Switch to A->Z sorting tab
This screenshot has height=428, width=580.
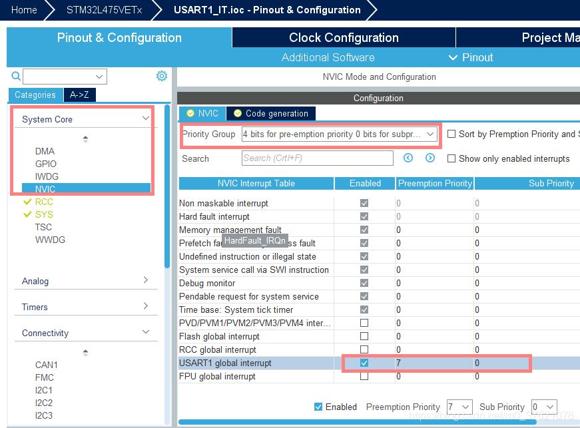(80, 95)
